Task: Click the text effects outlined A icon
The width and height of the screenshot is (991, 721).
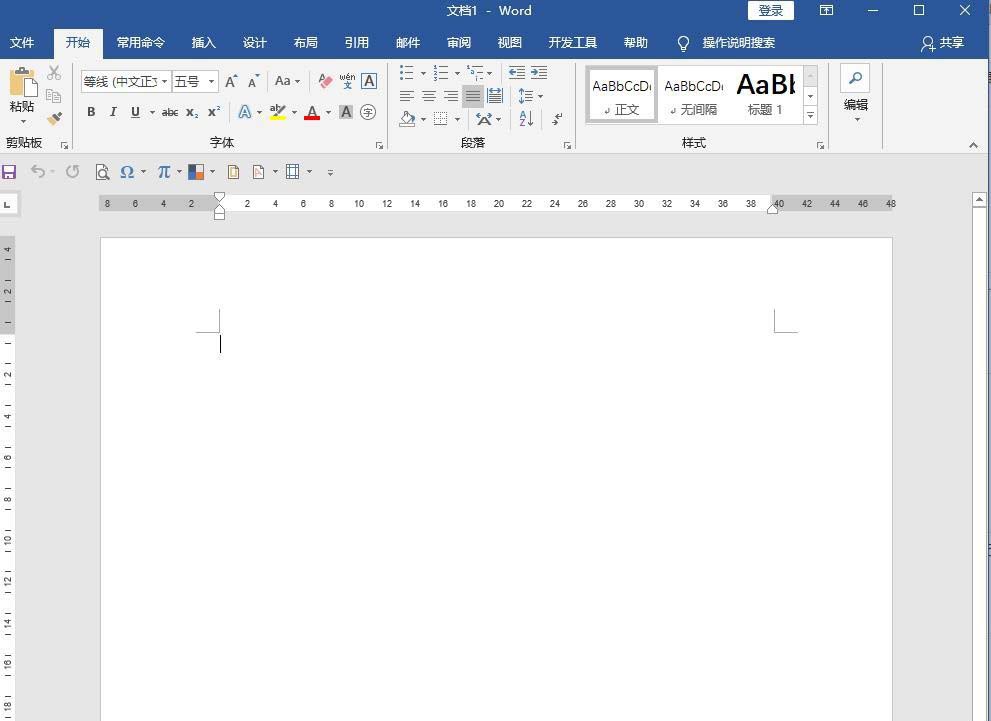Action: tap(245, 112)
